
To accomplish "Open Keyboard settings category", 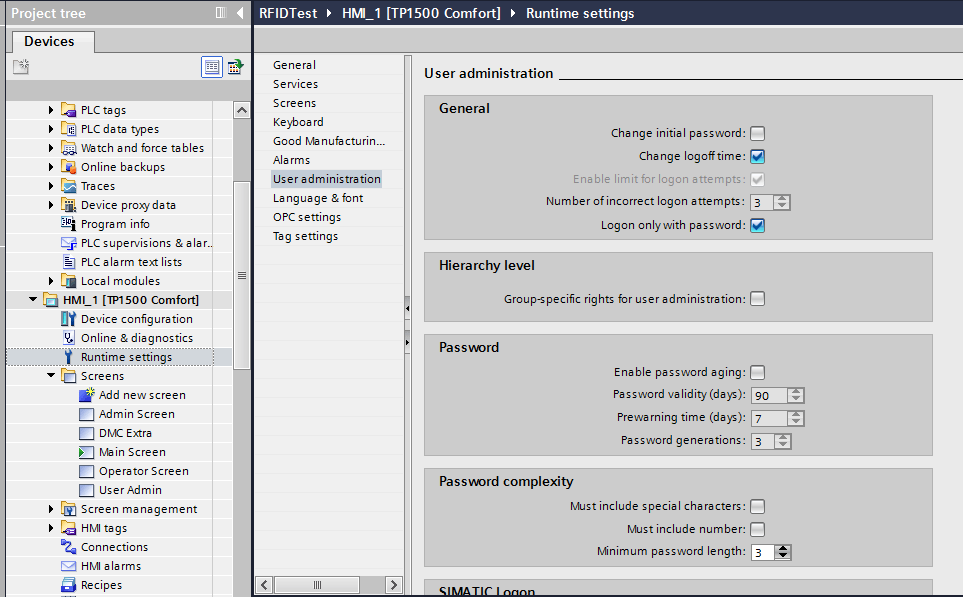I will [x=298, y=122].
